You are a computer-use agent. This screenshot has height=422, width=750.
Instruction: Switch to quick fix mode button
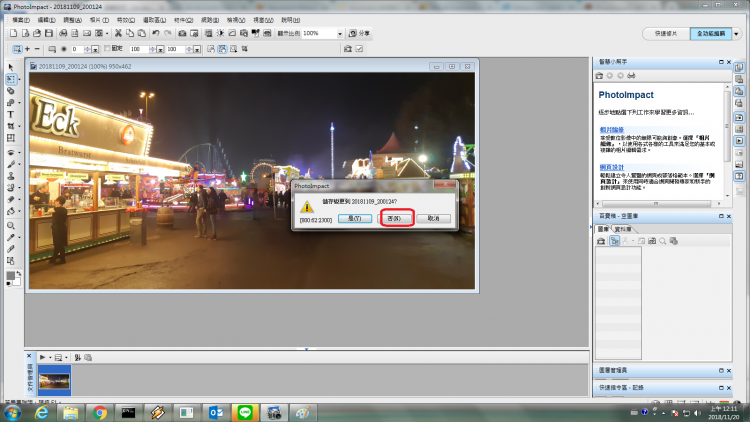pos(666,33)
